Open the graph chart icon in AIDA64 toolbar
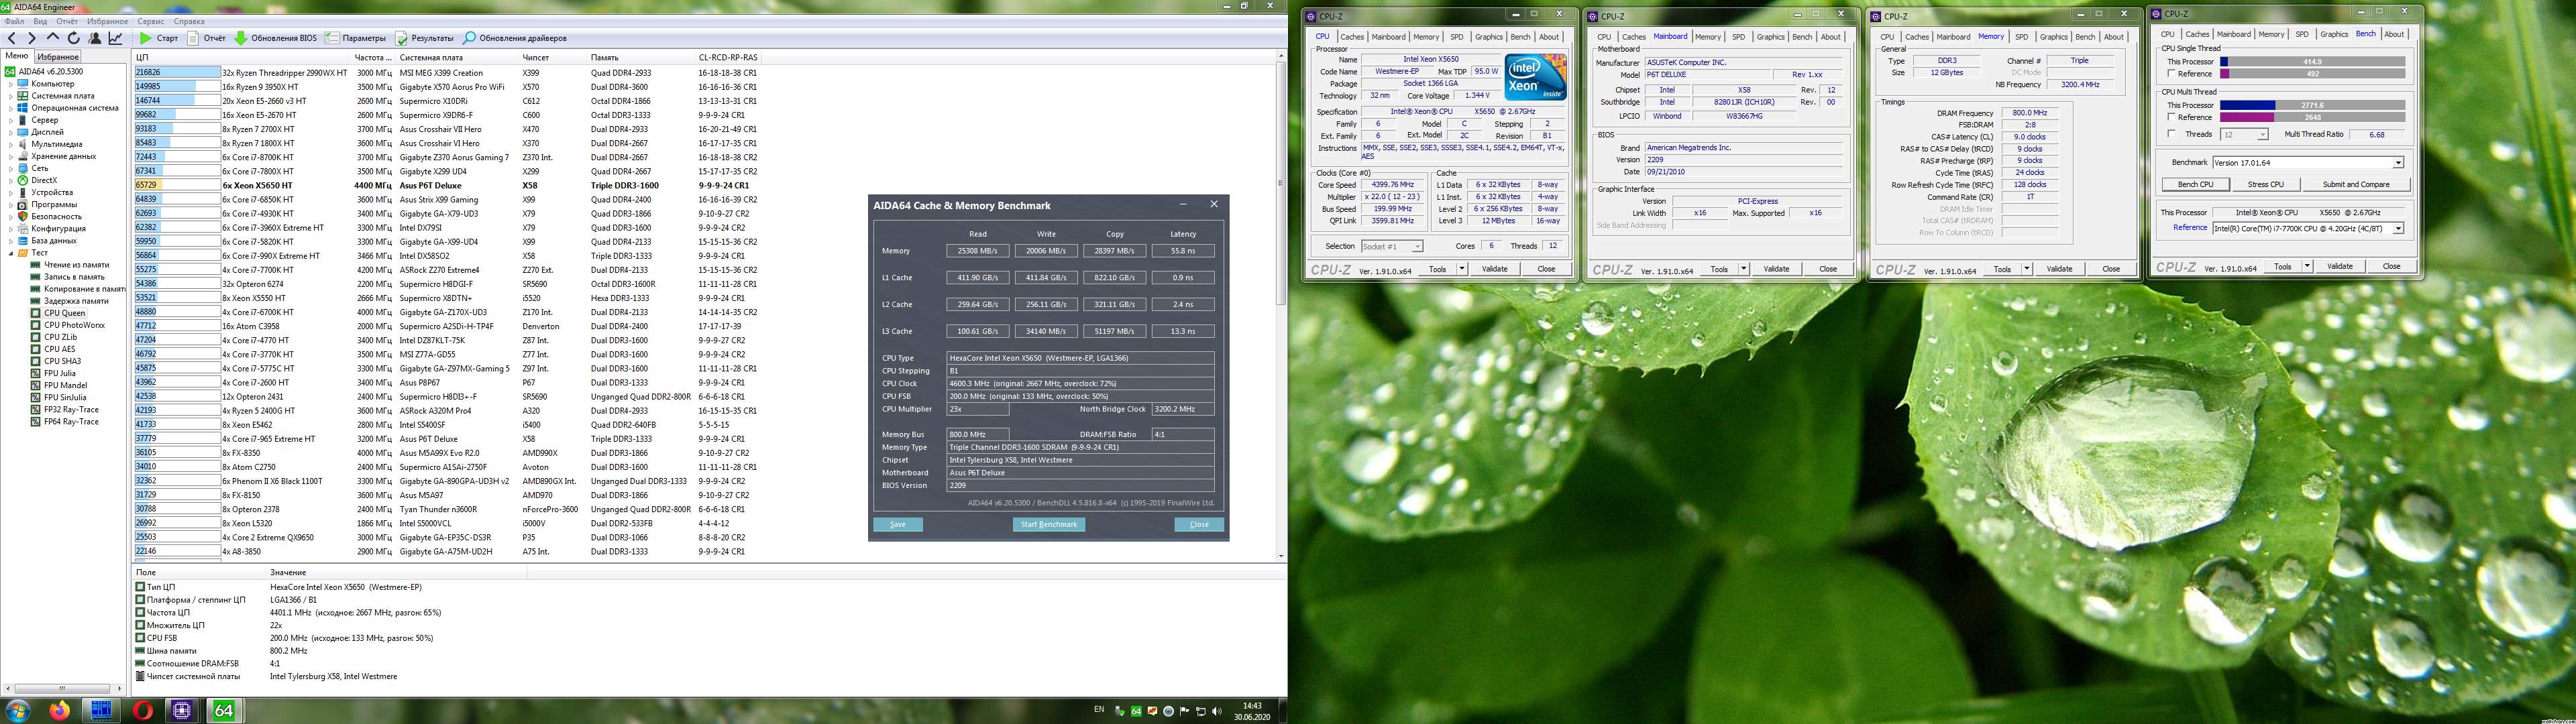2576x724 pixels. click(116, 38)
